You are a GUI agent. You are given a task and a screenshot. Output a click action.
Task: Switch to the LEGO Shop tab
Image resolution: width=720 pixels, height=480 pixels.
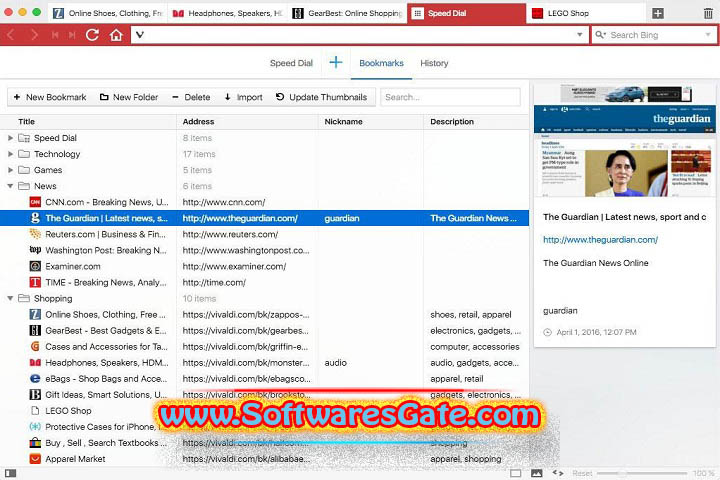pos(585,13)
